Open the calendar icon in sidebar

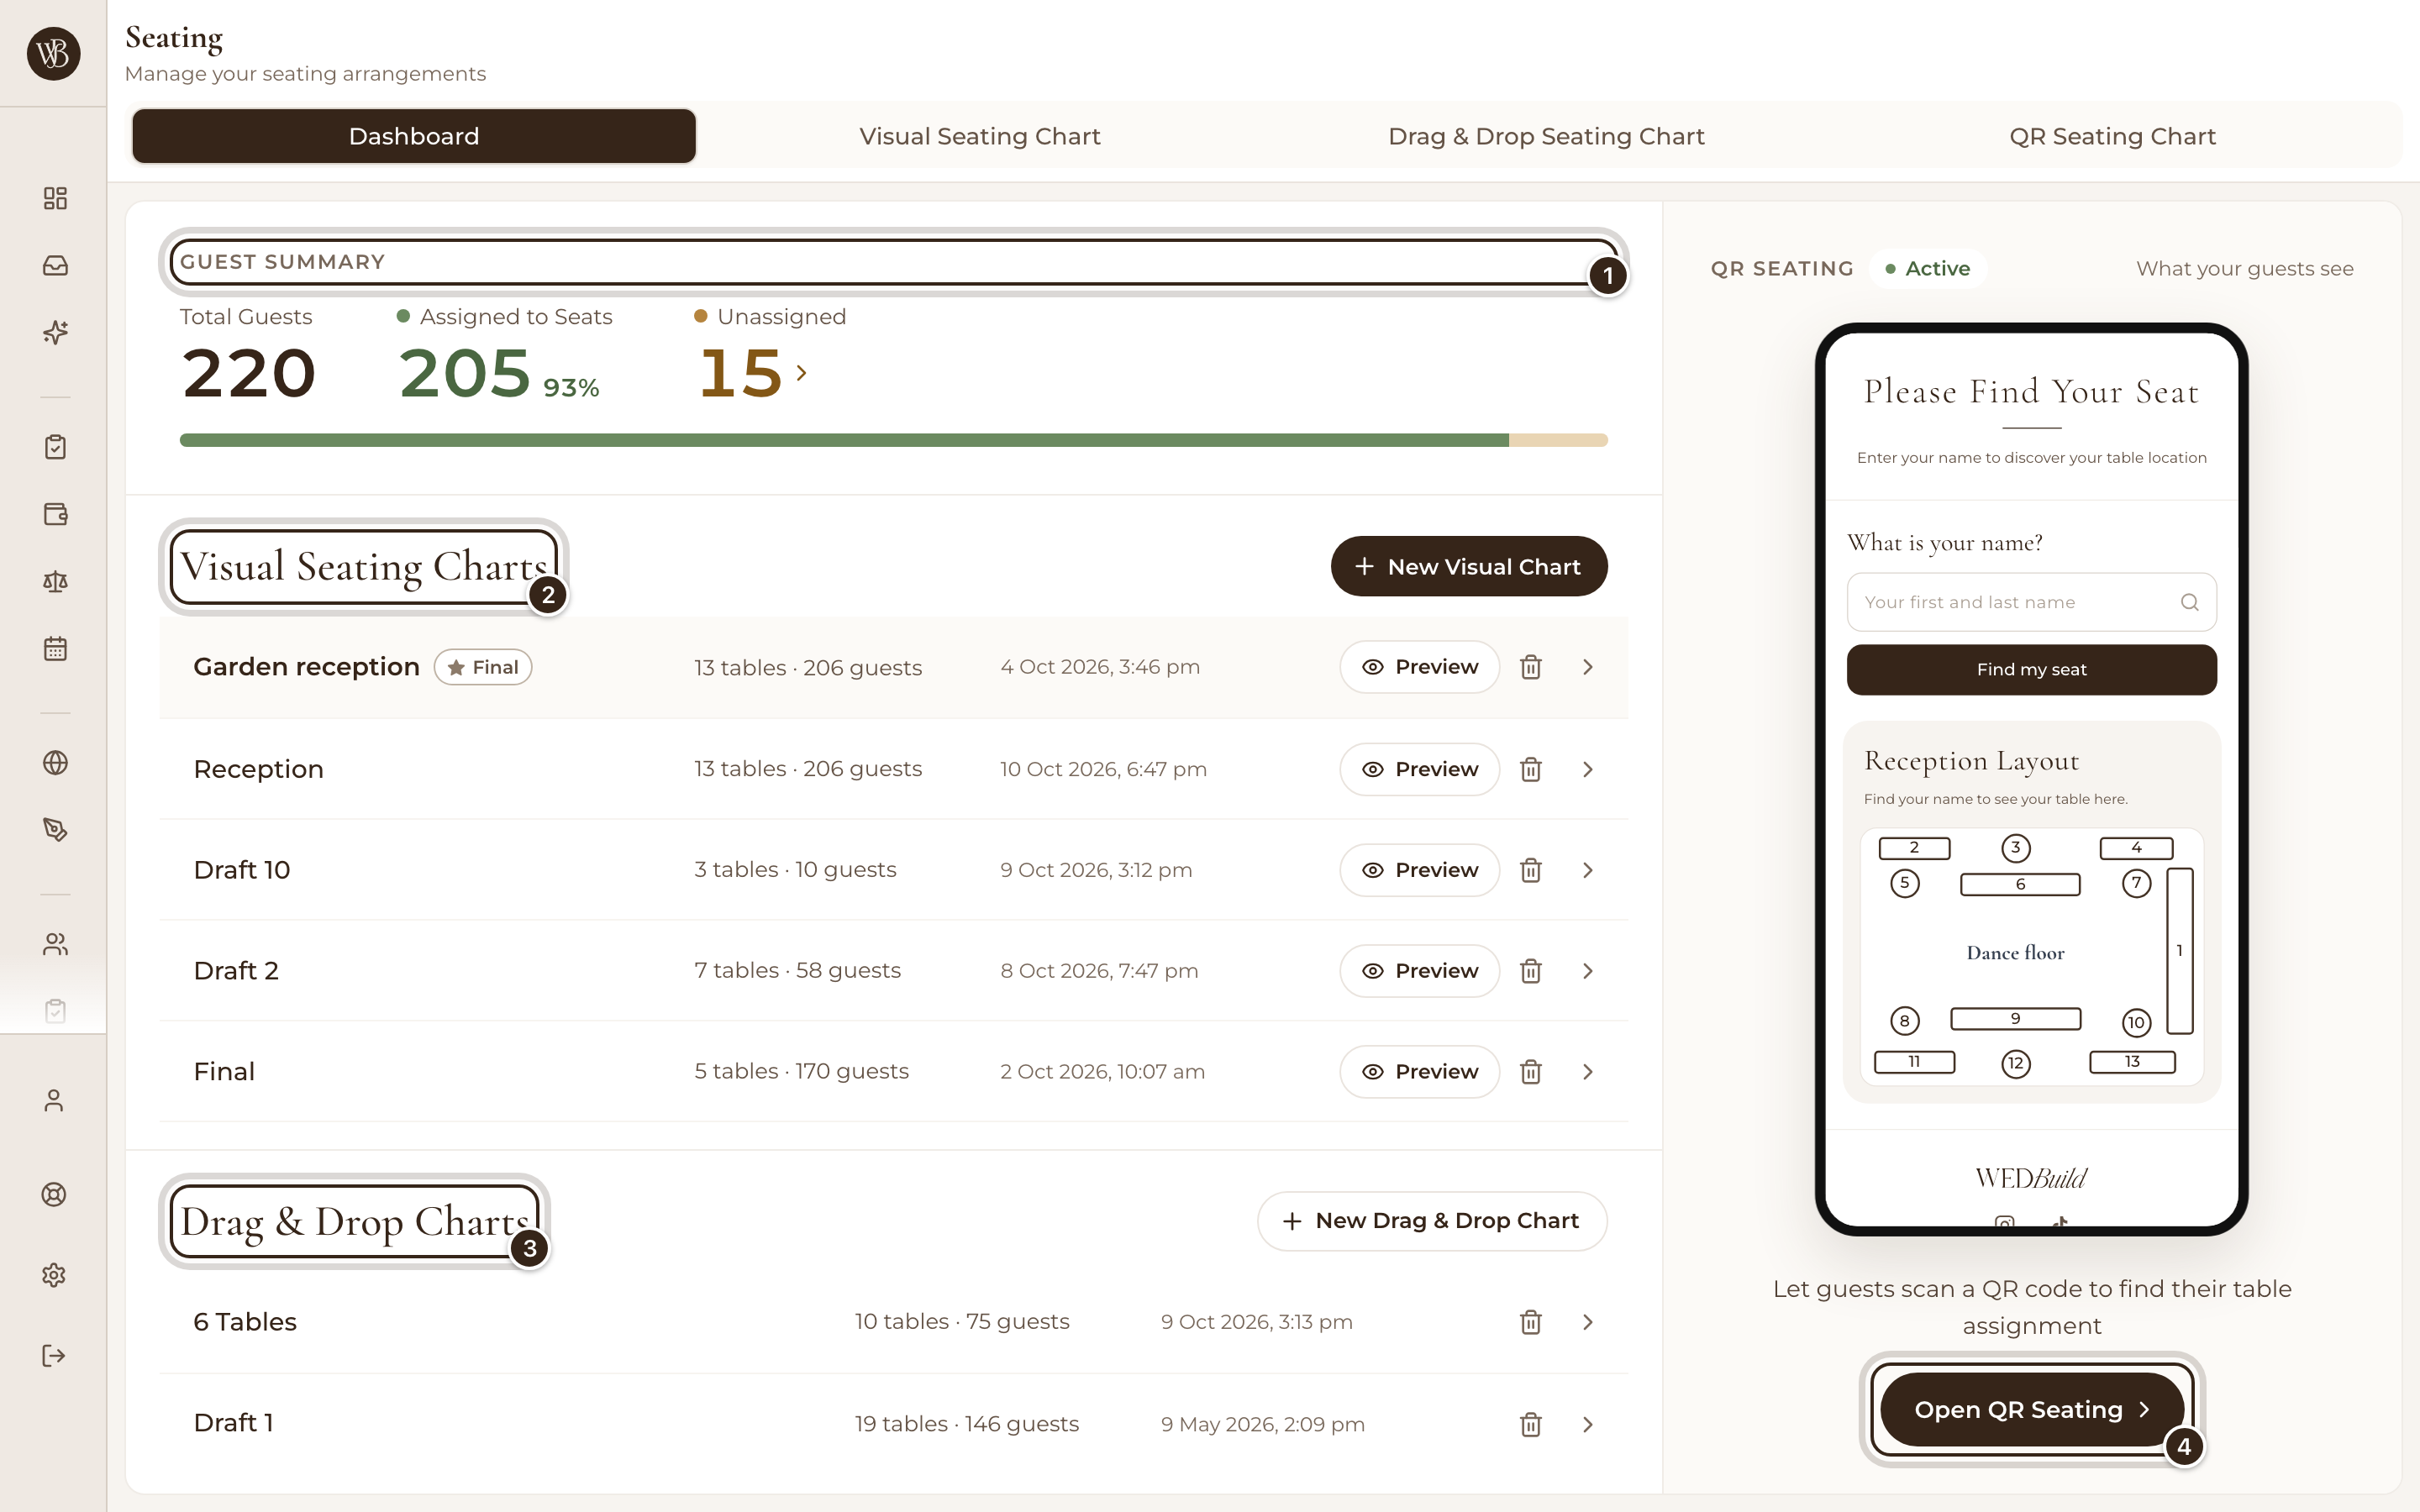pyautogui.click(x=55, y=649)
